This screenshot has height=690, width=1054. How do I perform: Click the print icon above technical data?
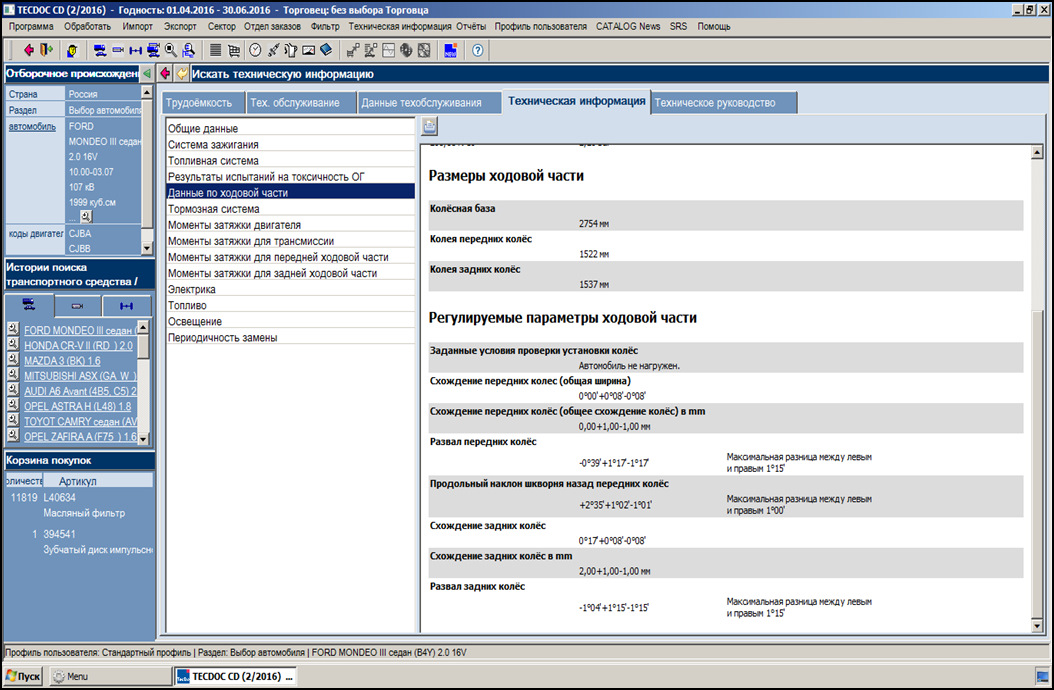tap(430, 126)
